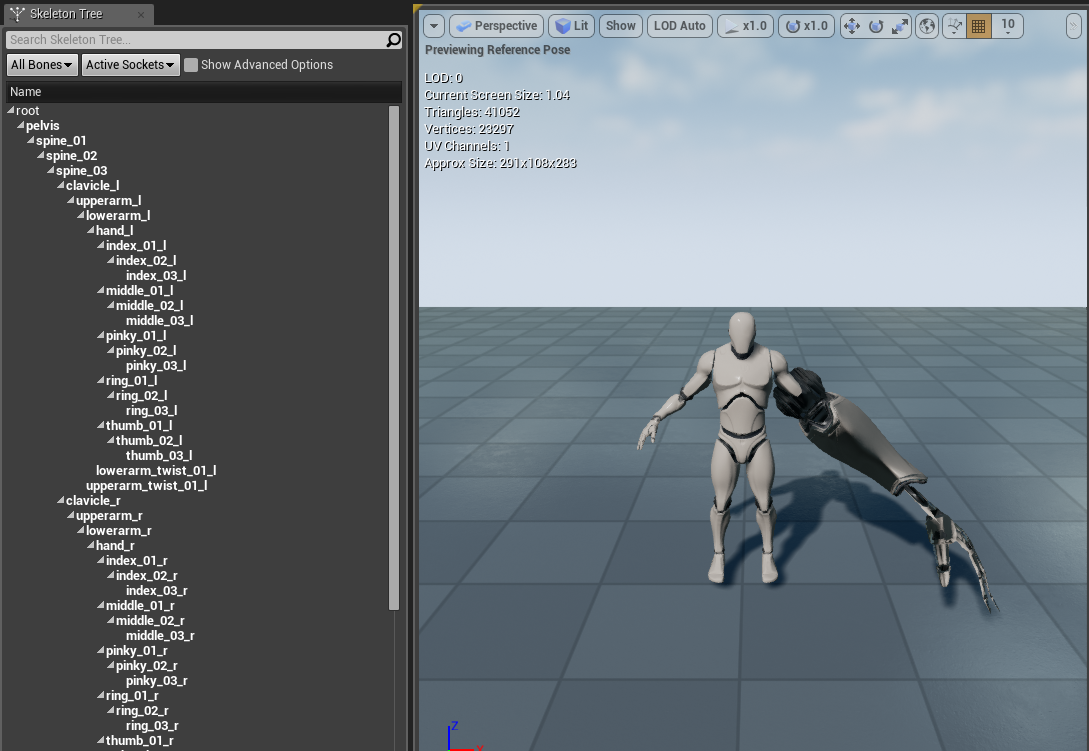Click search magnifier icon in Skeleton Tree
Image resolution: width=1089 pixels, height=751 pixels.
coord(394,40)
